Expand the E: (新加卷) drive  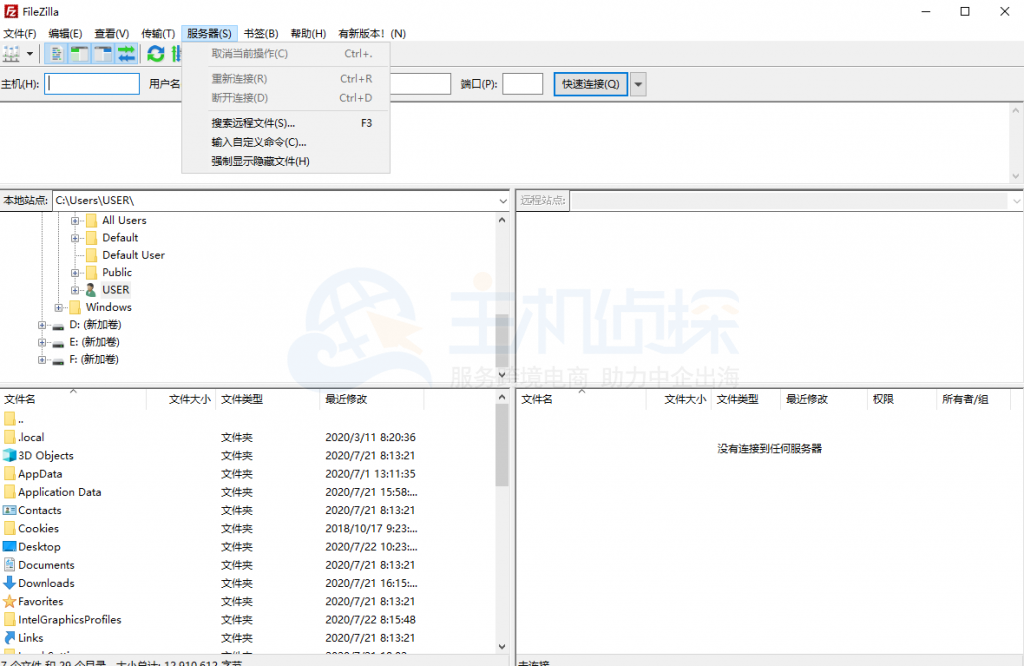[42, 342]
